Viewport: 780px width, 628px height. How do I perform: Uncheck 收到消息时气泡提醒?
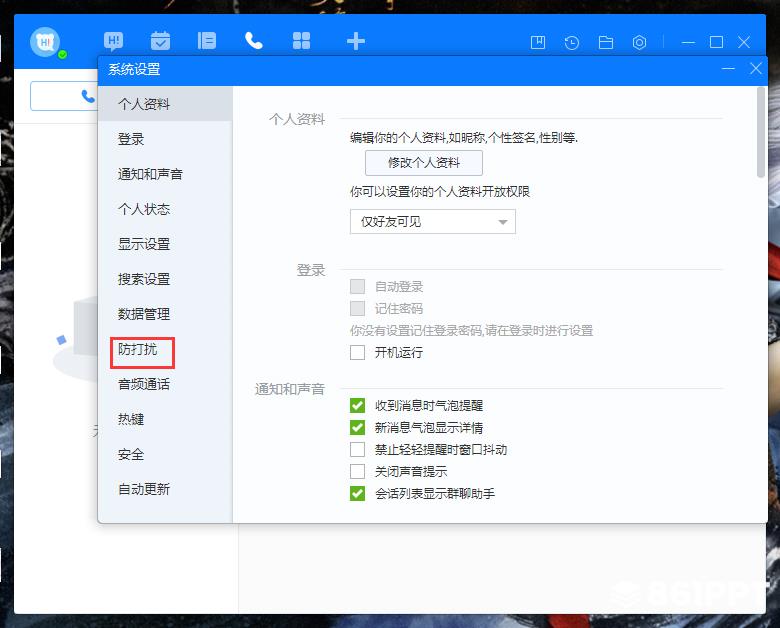[357, 406]
